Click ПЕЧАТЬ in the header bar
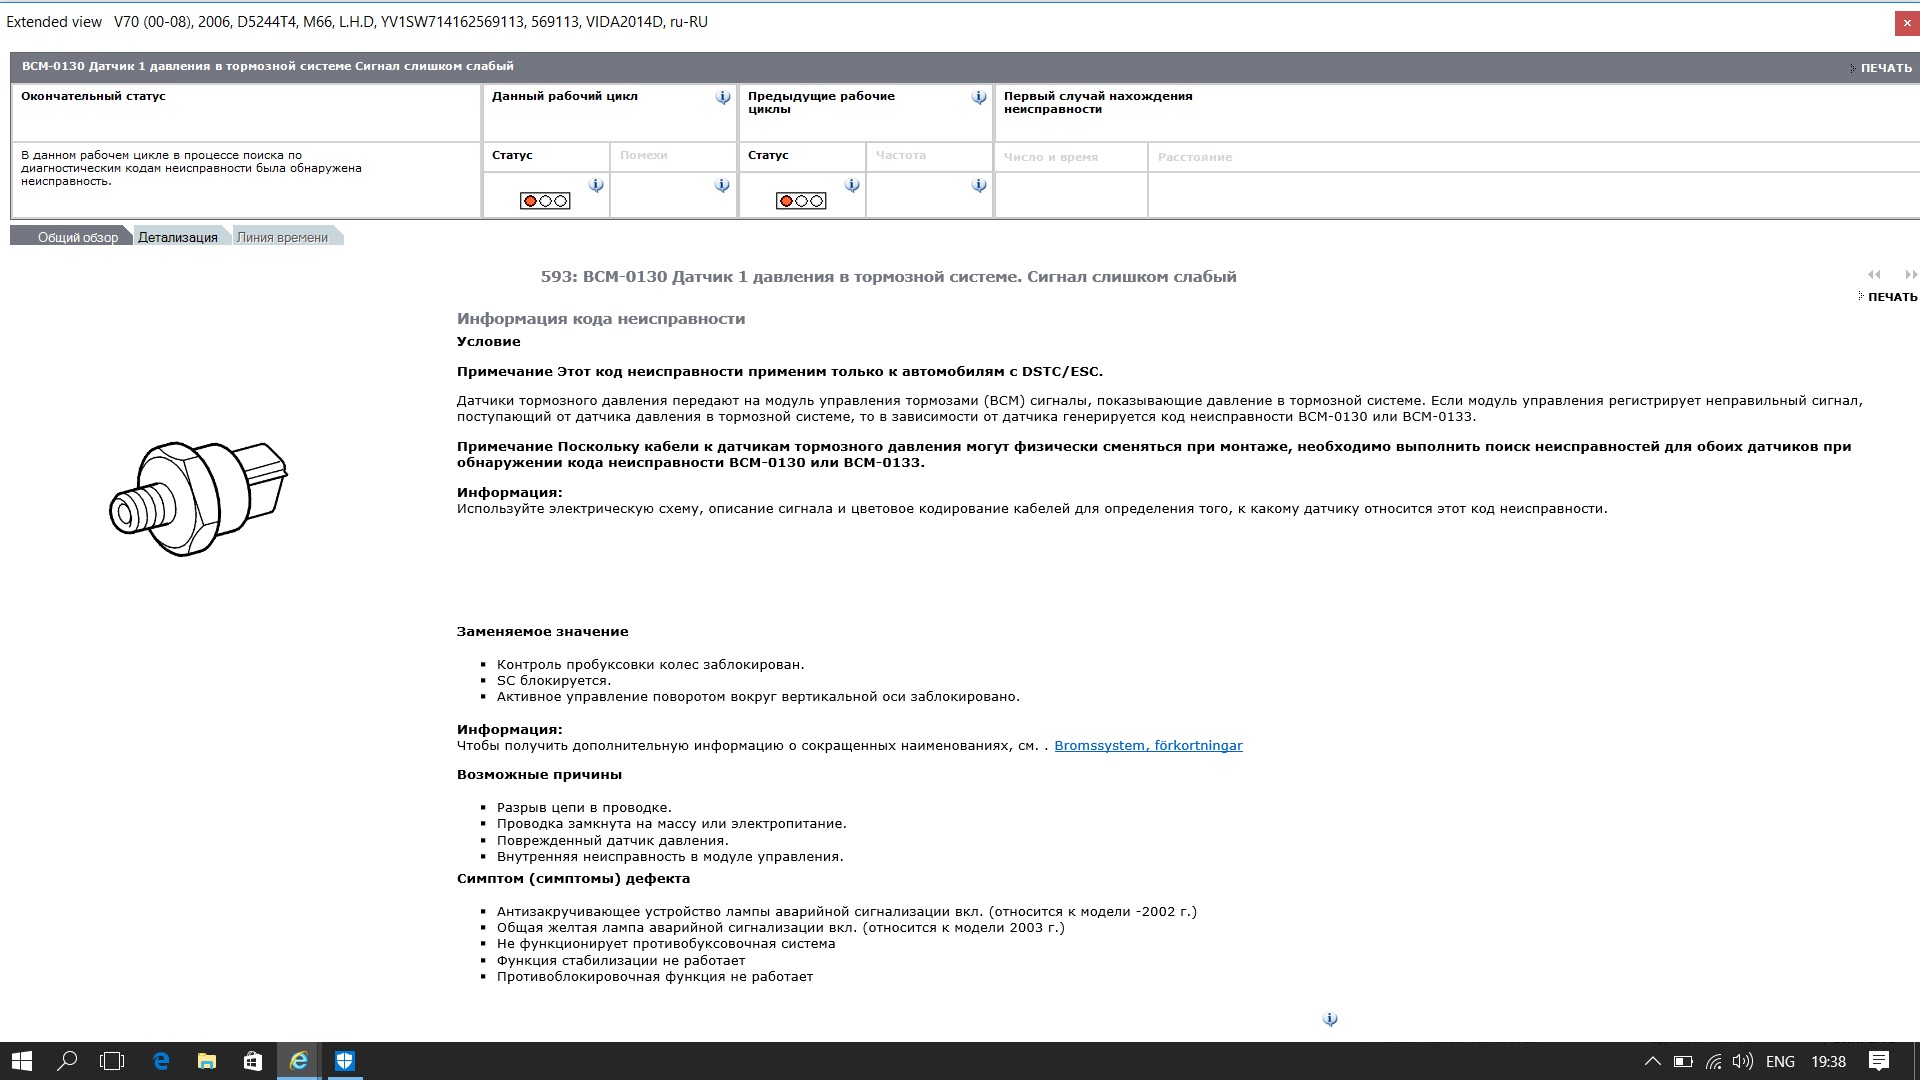1920x1080 pixels. point(1882,68)
